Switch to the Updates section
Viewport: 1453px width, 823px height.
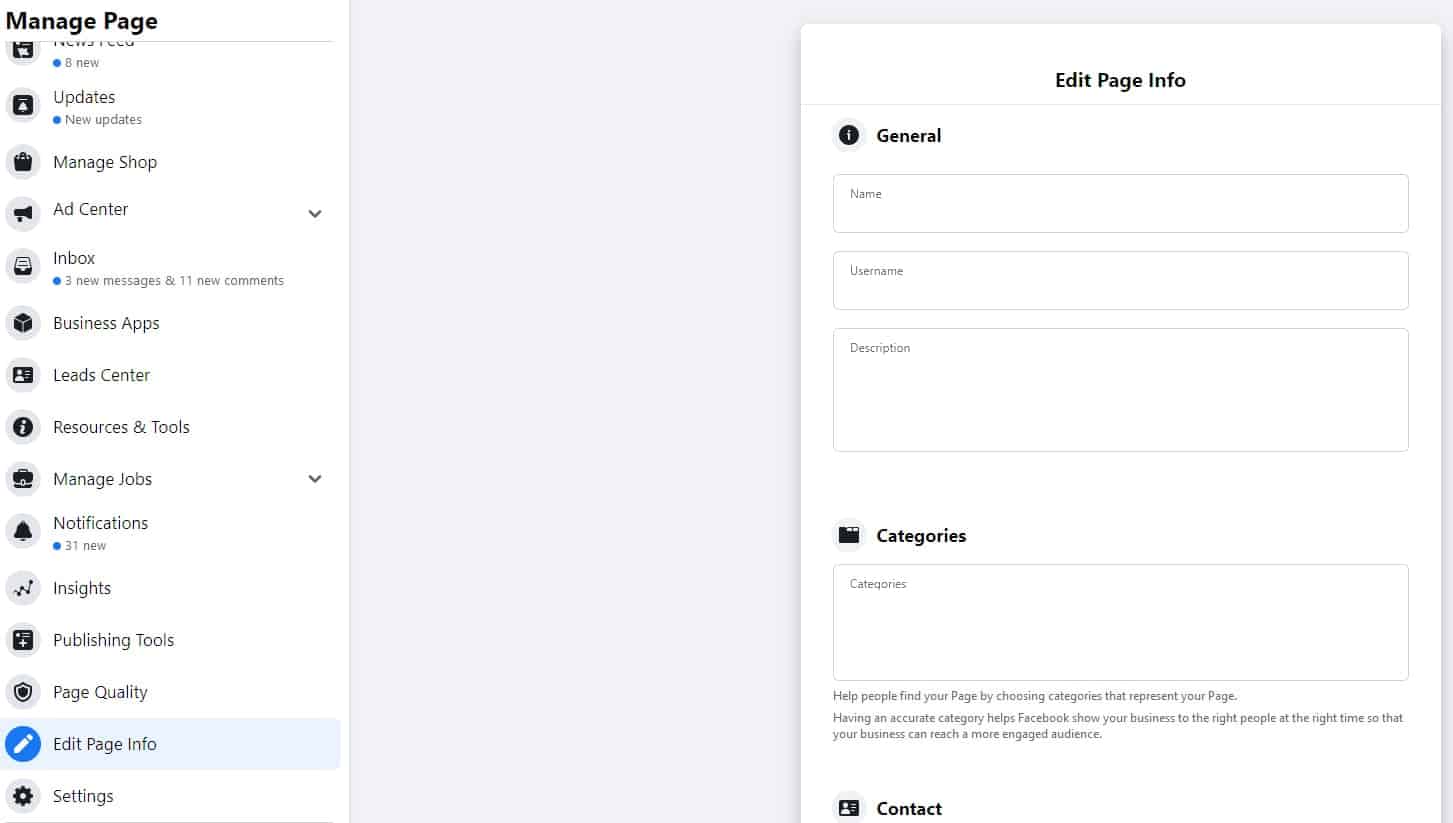click(84, 97)
